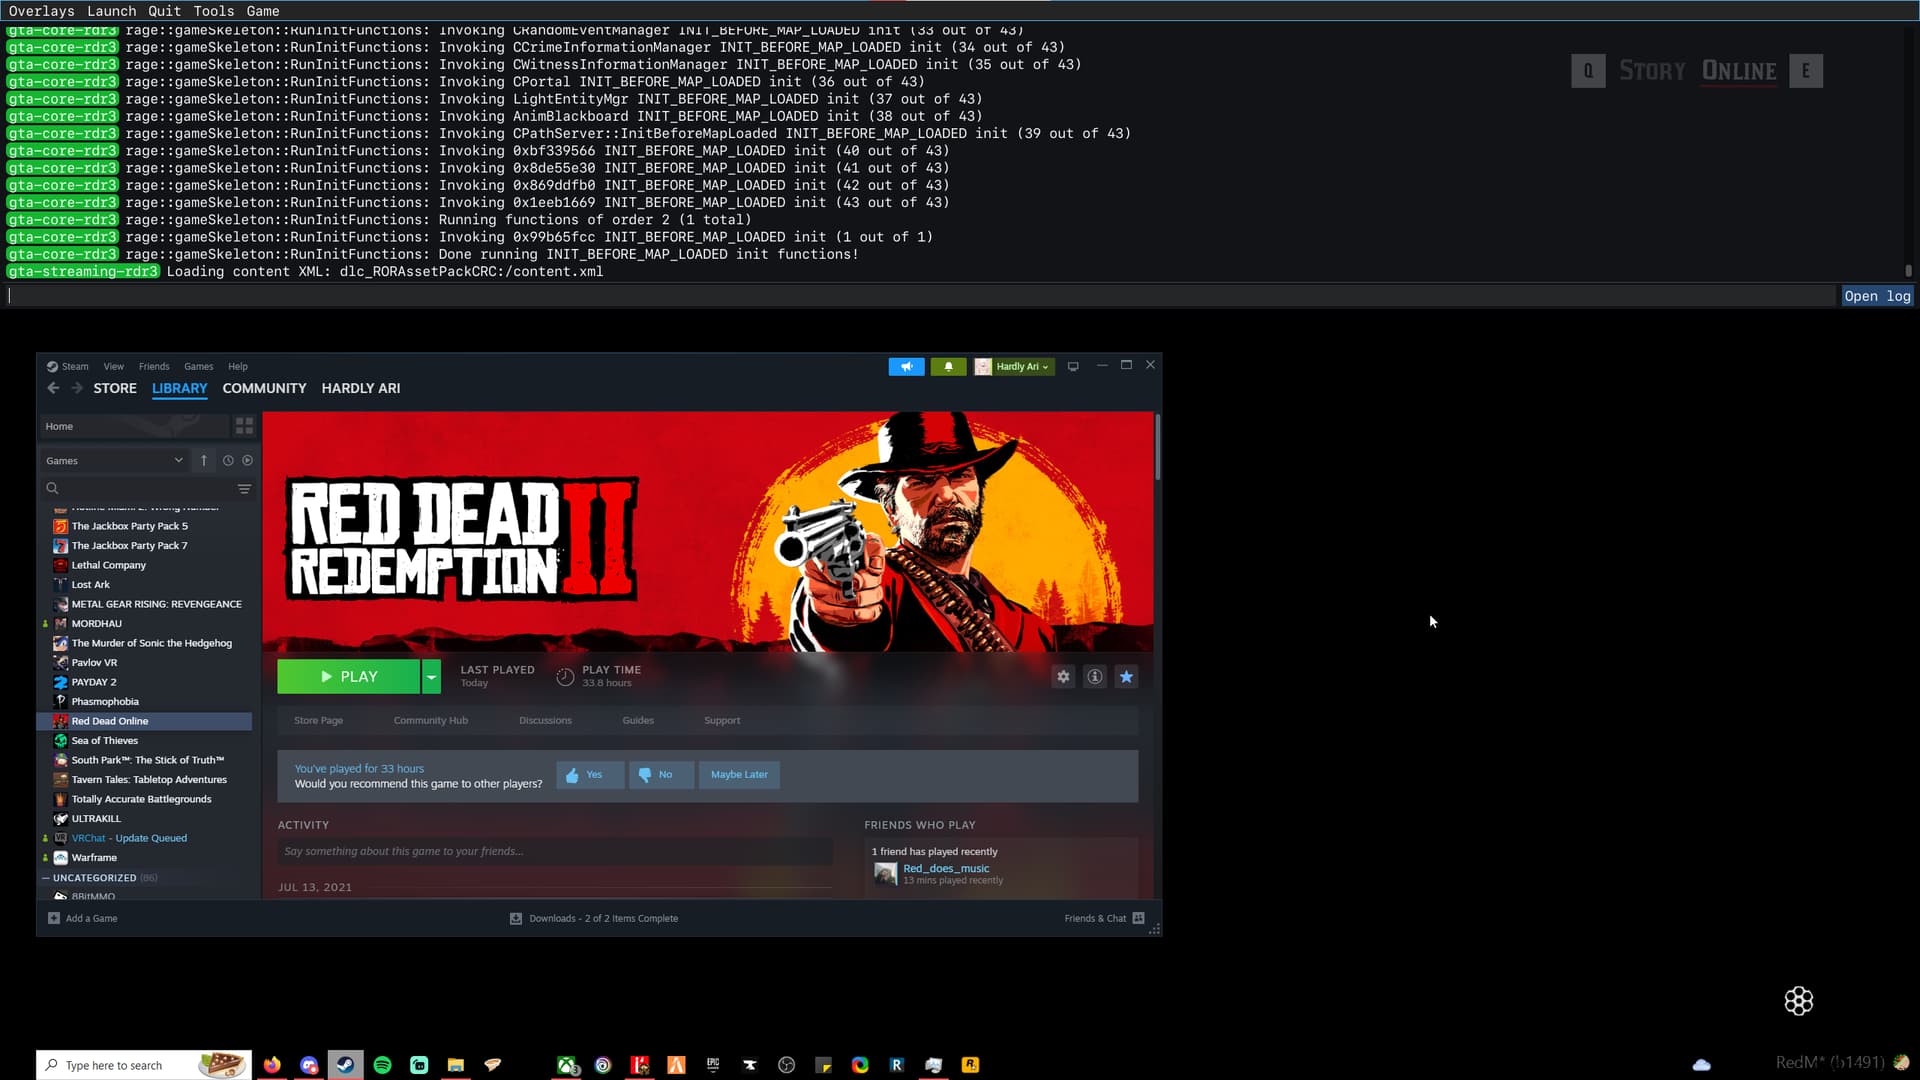Open the Store Page link
The width and height of the screenshot is (1920, 1080).
pyautogui.click(x=318, y=720)
